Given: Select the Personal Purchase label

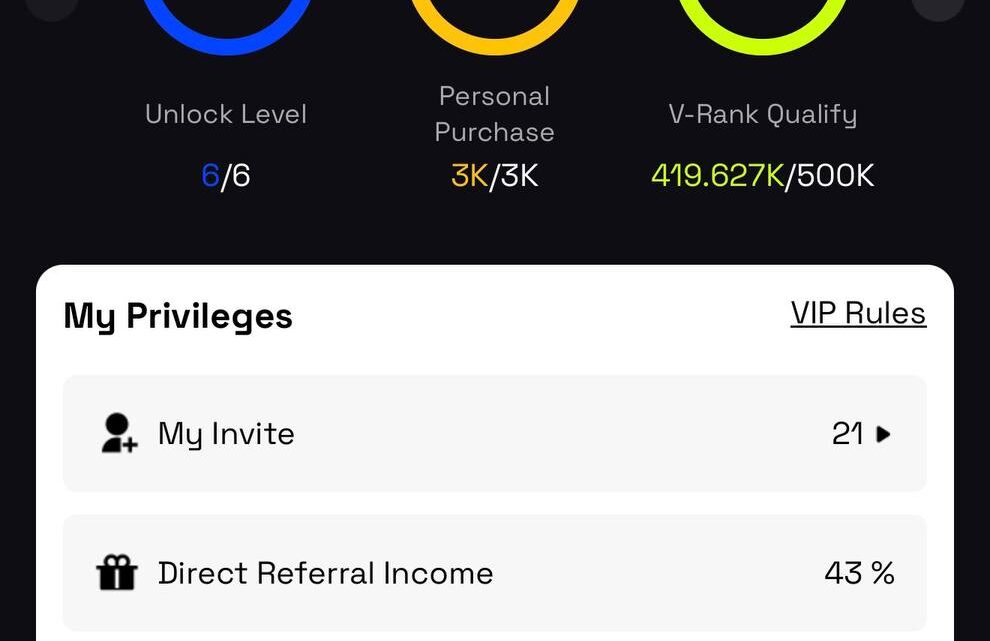Looking at the screenshot, I should pos(494,114).
